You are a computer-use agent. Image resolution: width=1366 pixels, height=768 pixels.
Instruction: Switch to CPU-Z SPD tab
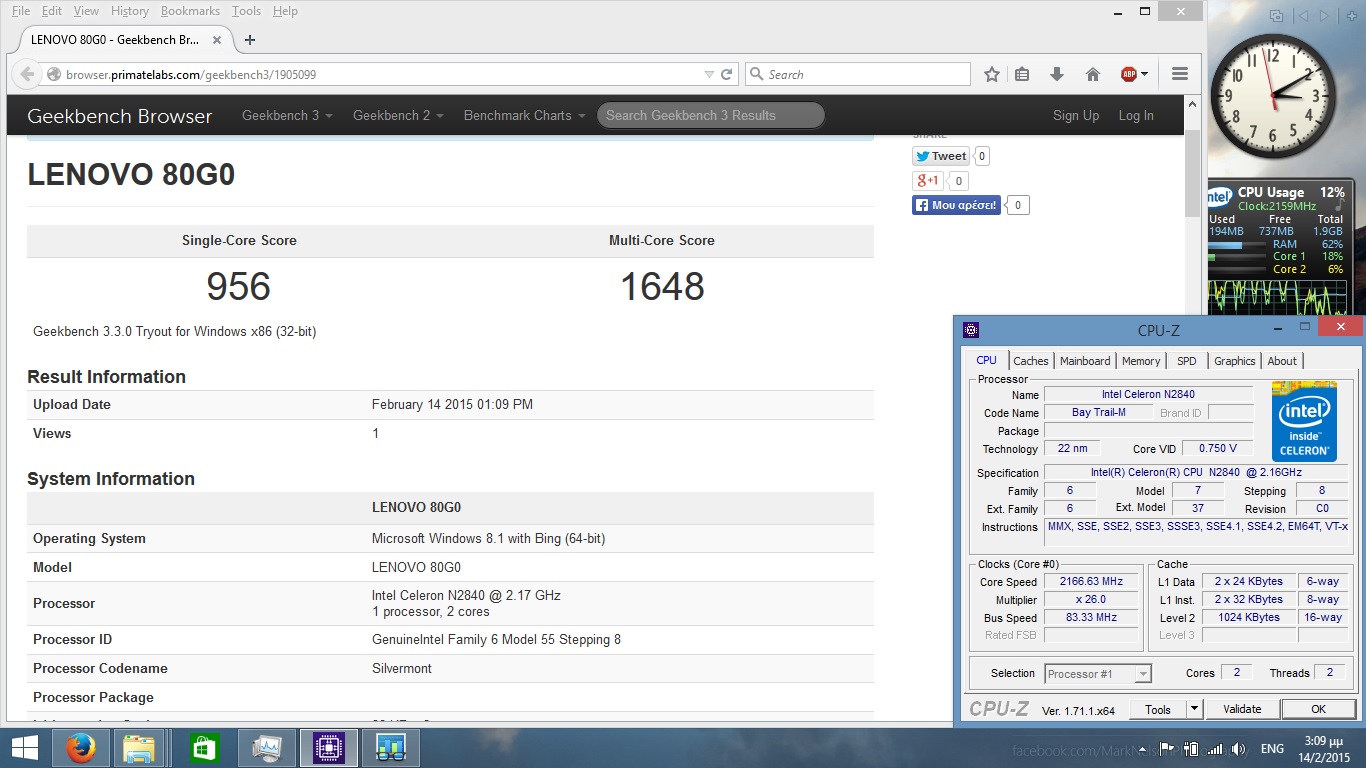coord(1186,361)
